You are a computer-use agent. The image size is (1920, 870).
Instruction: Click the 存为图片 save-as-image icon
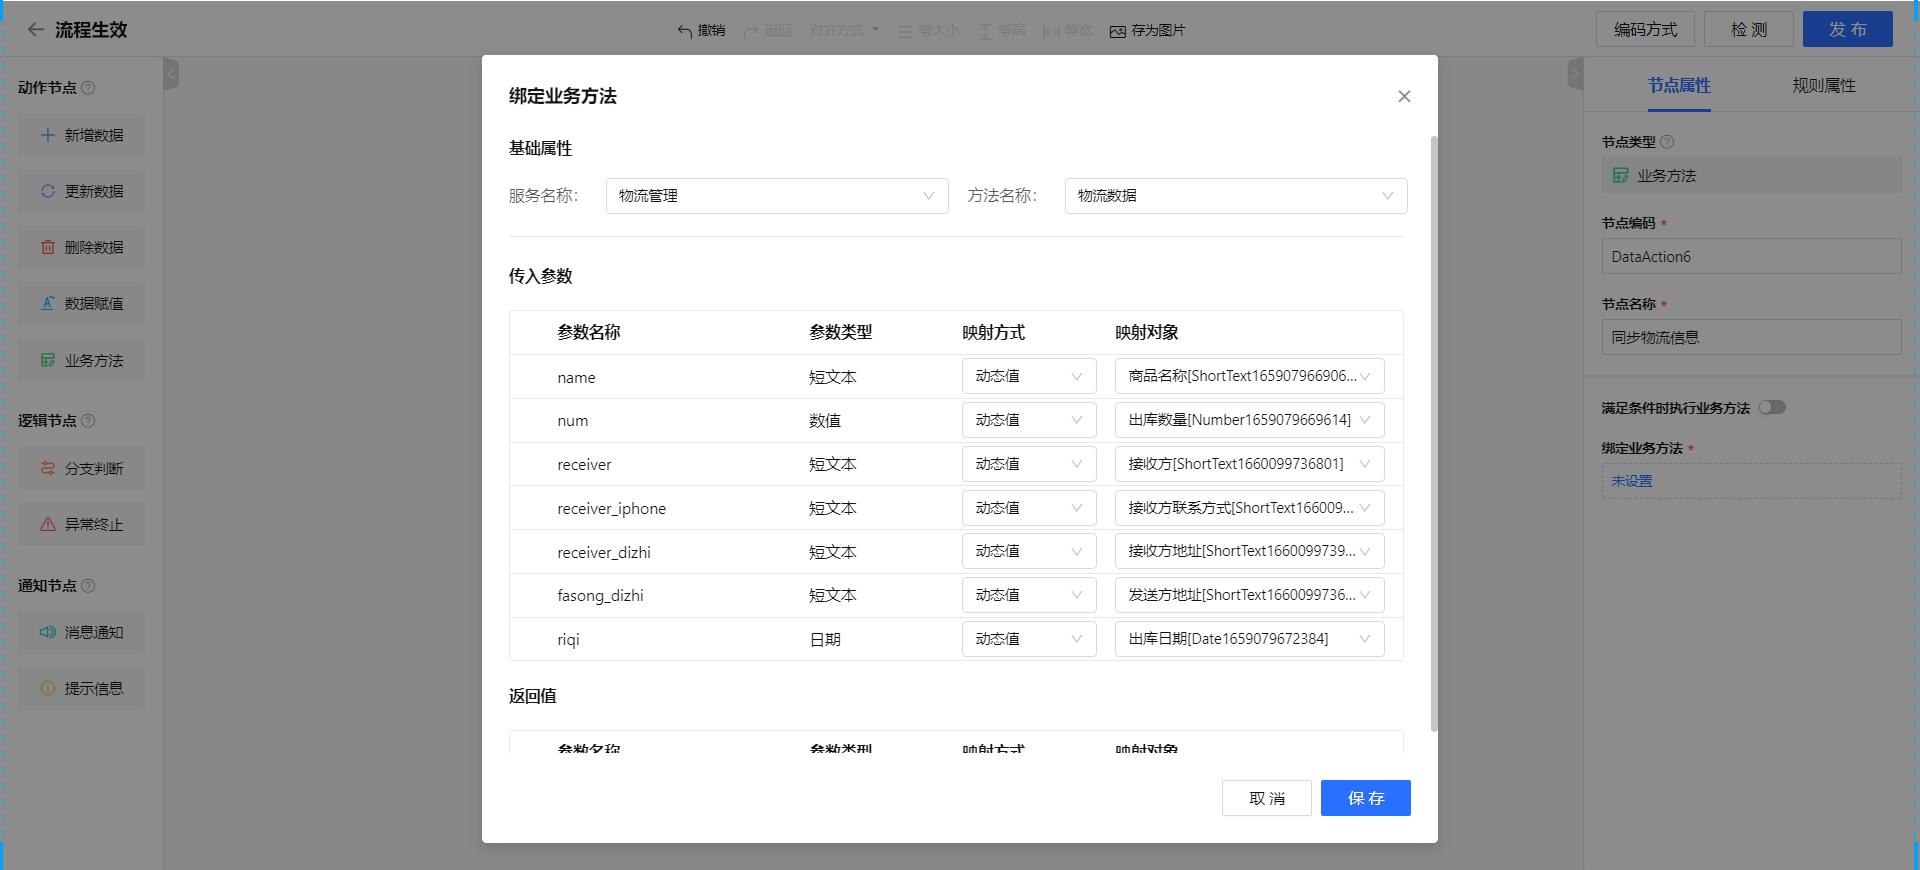coord(1118,31)
